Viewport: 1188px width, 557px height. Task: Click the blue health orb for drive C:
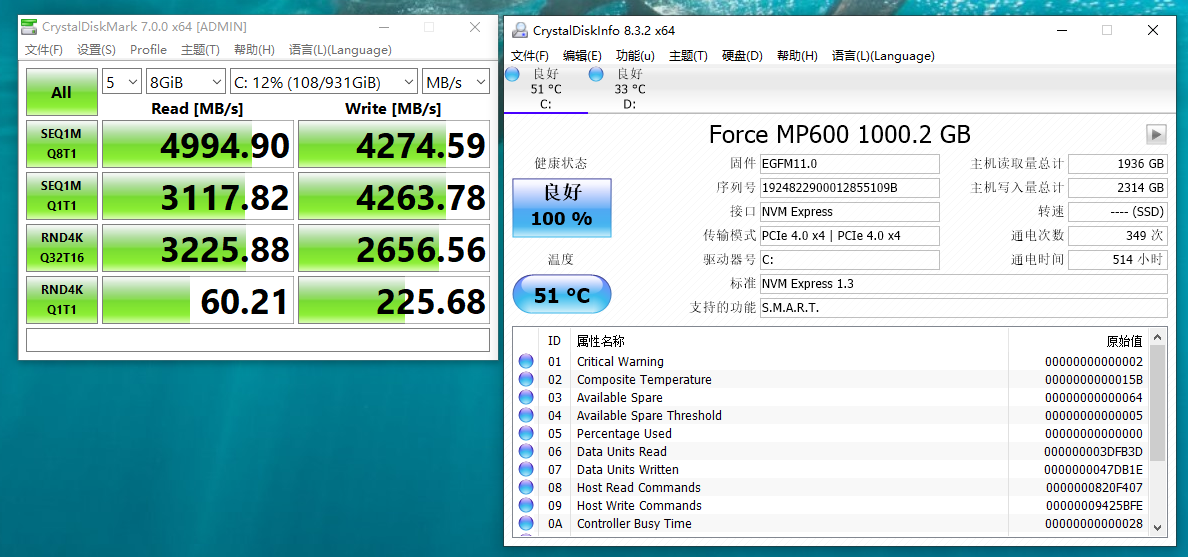(x=512, y=74)
